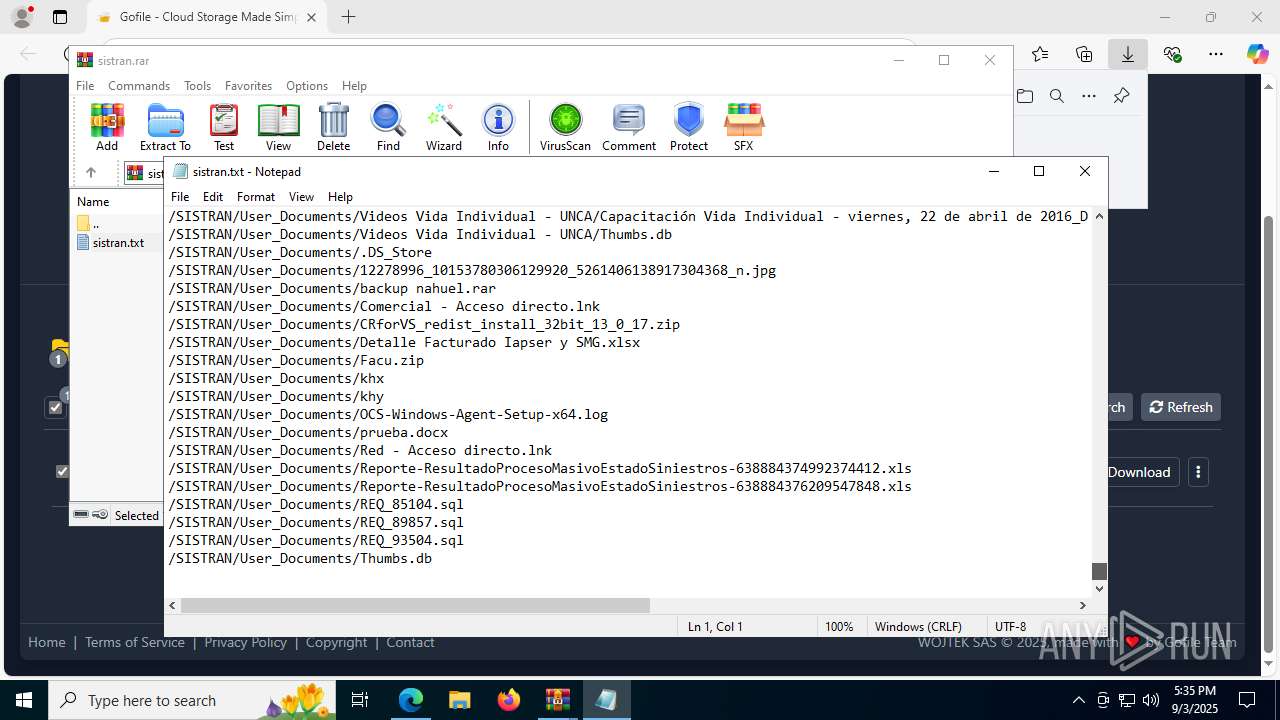Image resolution: width=1280 pixels, height=720 pixels.
Task: Open the Tools menu in WinRAR
Action: 197,86
